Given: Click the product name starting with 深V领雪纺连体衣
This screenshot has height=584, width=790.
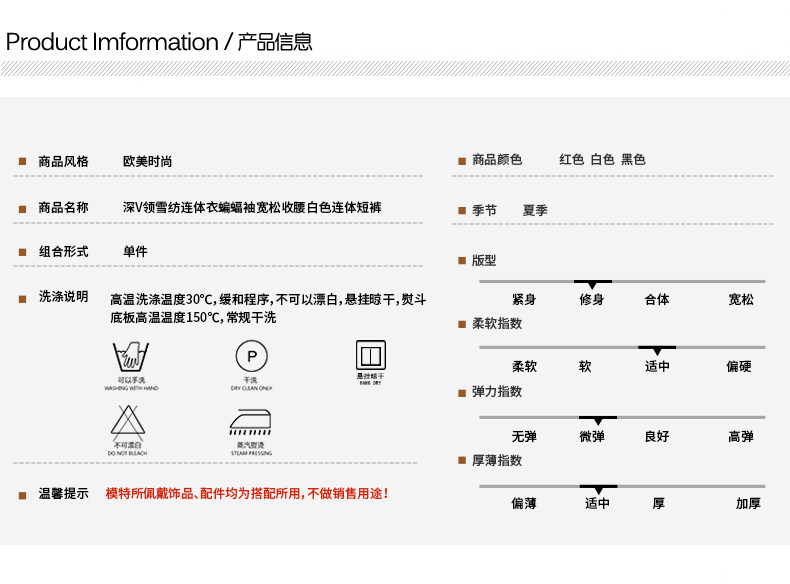Looking at the screenshot, I should tap(252, 207).
